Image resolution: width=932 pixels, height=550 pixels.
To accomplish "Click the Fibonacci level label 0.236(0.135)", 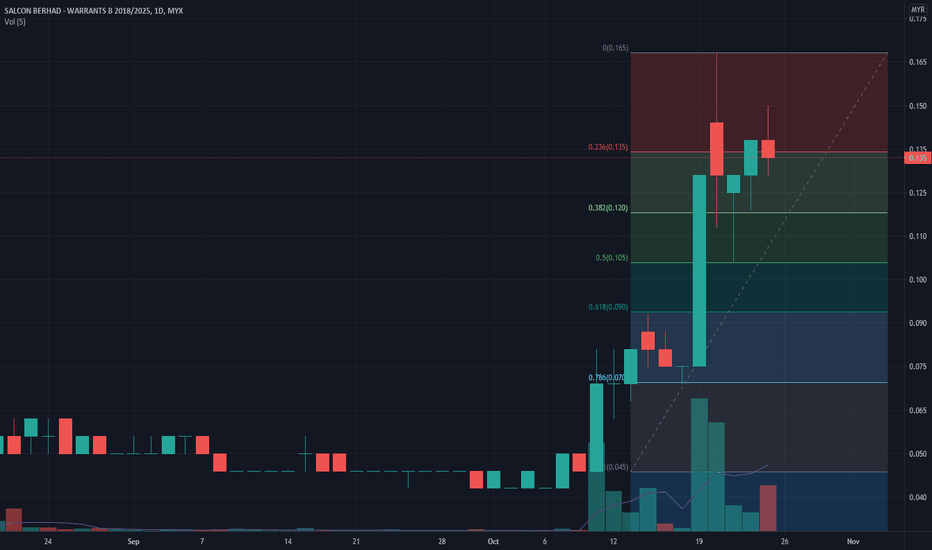I will 608,147.
